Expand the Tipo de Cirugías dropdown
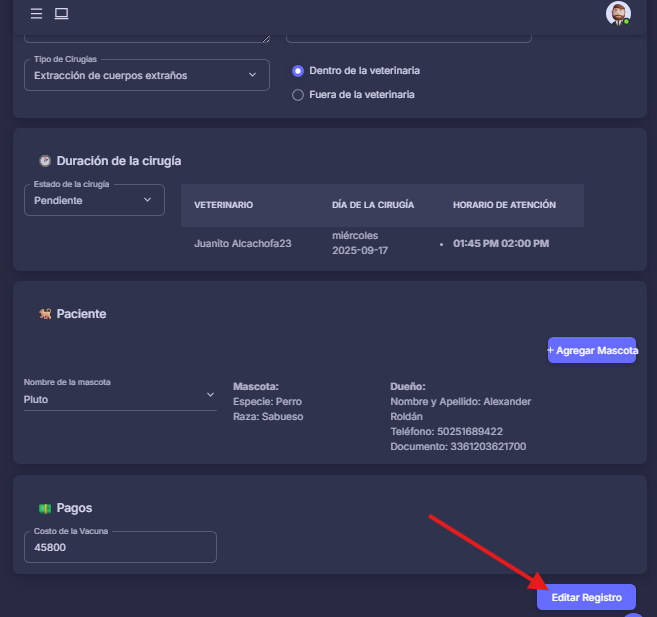This screenshot has width=657, height=617. (x=146, y=75)
